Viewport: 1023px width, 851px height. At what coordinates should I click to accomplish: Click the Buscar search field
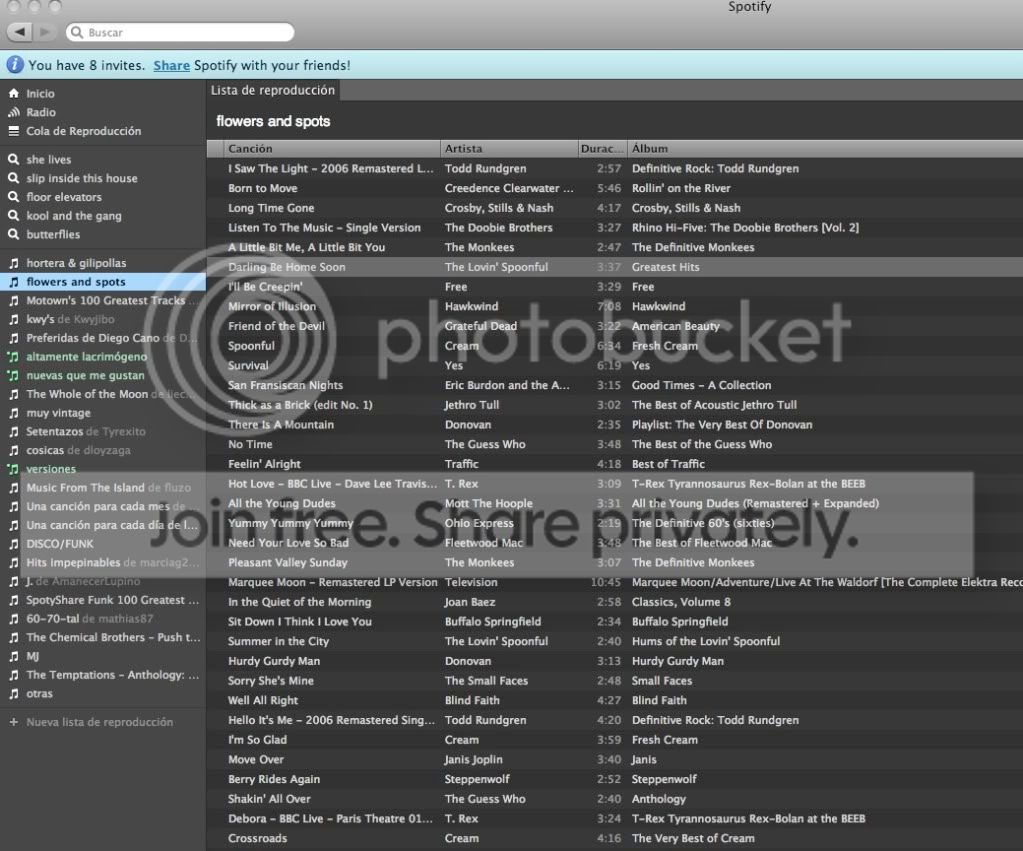click(x=185, y=33)
